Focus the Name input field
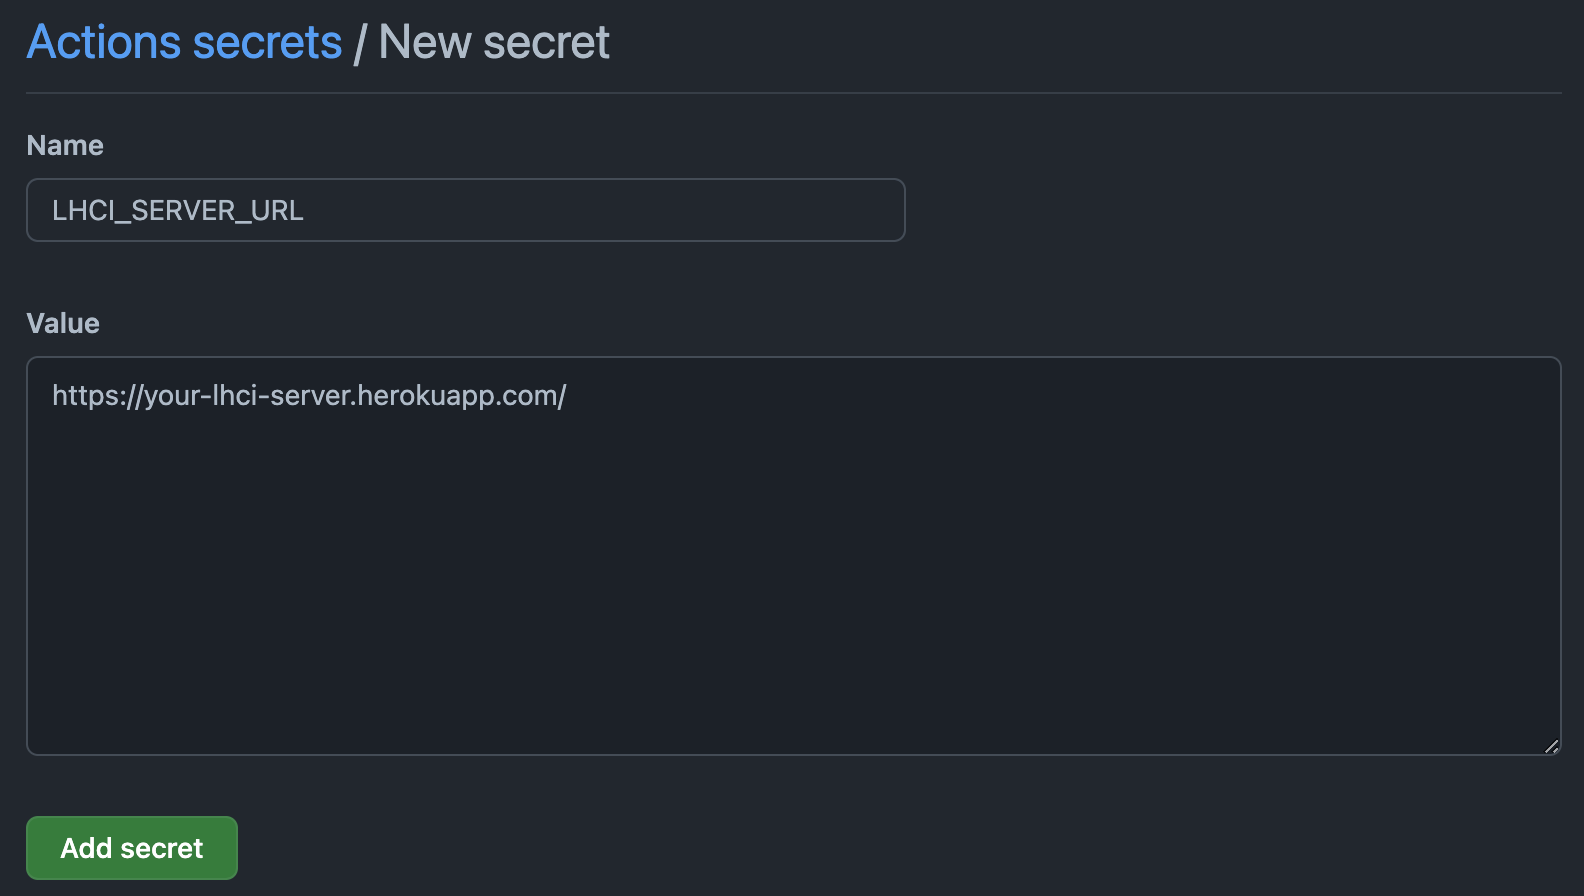Screen dimensions: 1584x896 (466, 210)
